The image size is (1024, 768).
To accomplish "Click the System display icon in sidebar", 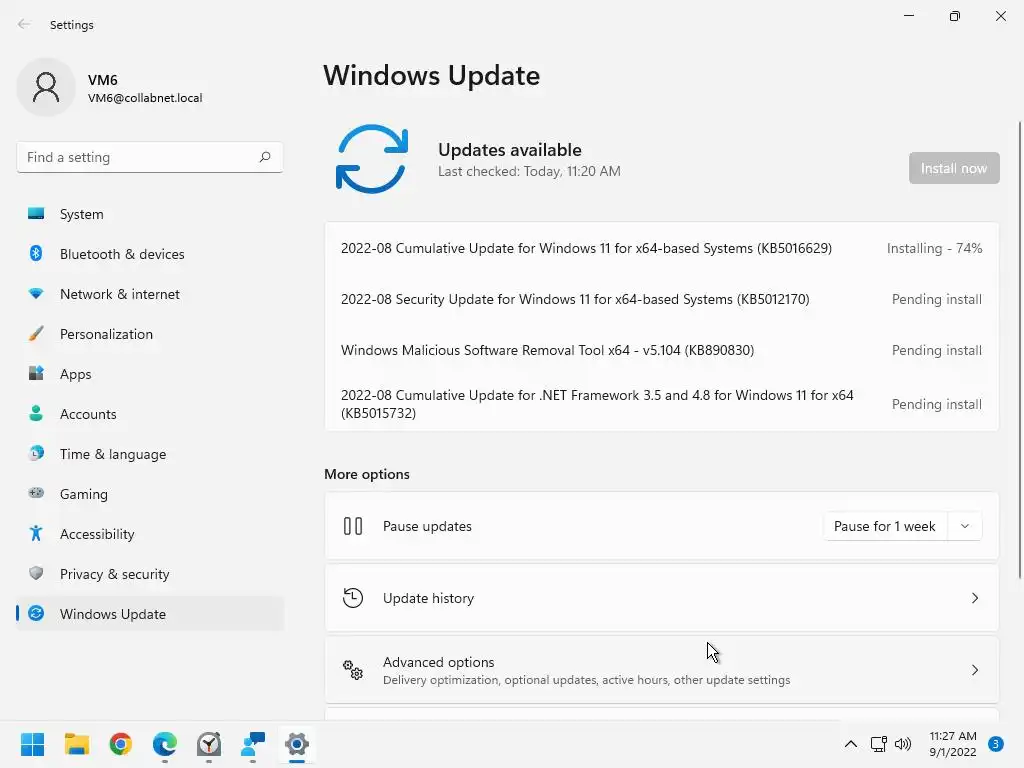I will tap(36, 214).
